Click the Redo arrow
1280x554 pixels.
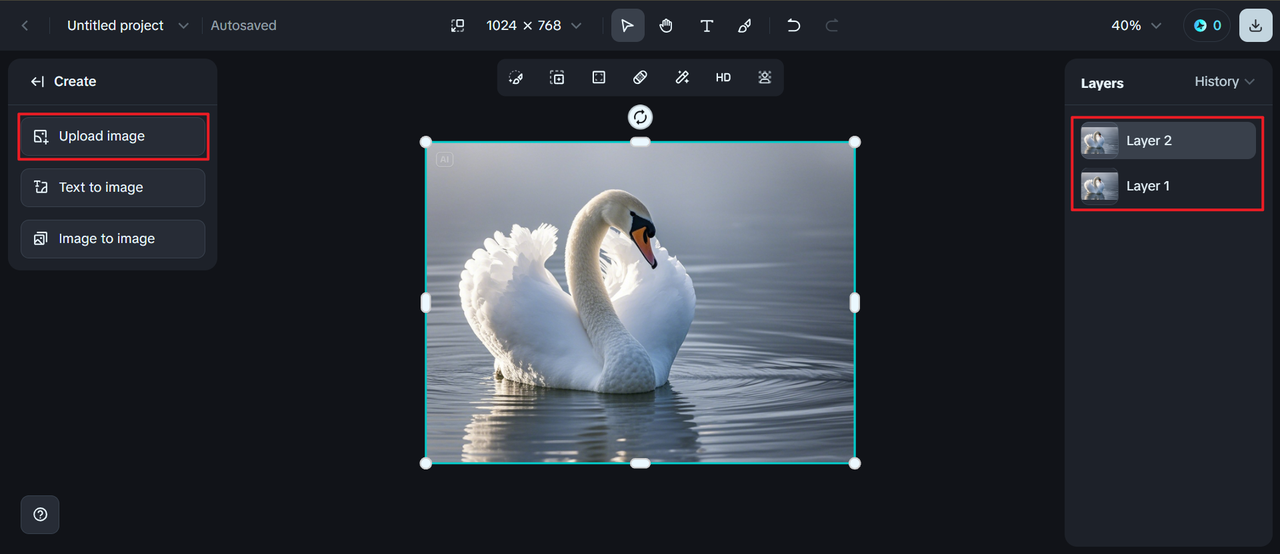(x=832, y=26)
